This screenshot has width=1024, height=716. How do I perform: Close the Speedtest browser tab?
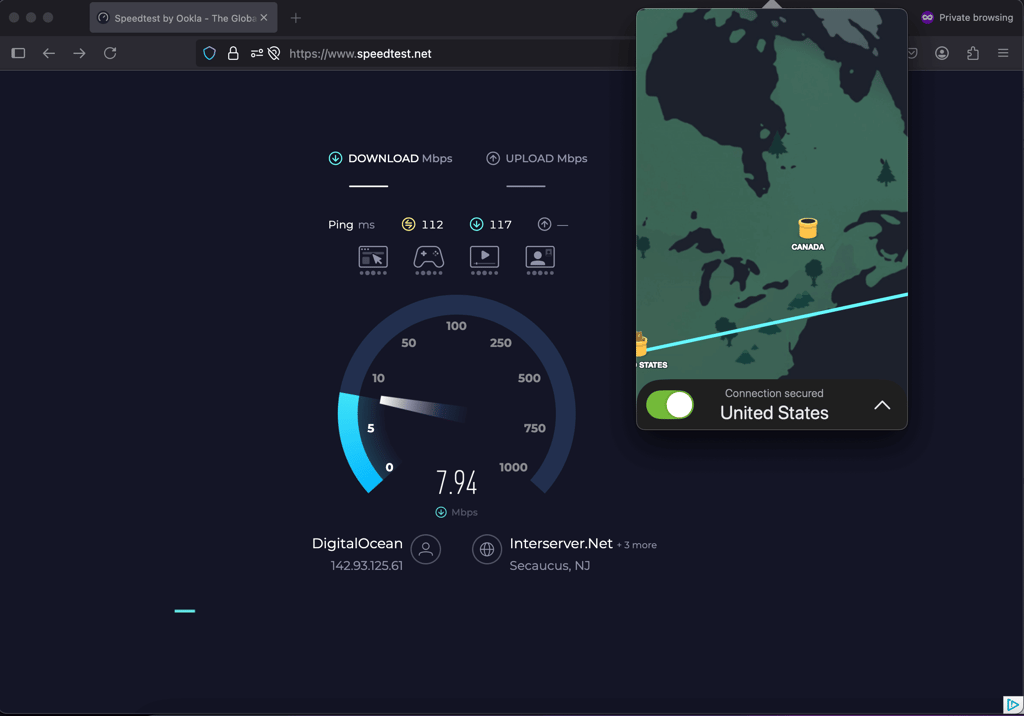pyautogui.click(x=264, y=18)
